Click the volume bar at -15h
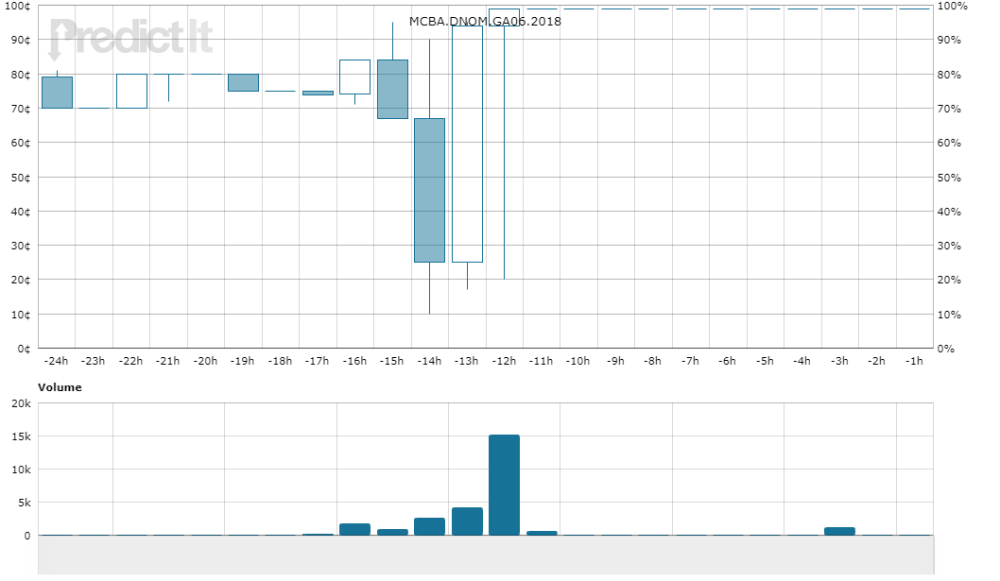The image size is (1000, 581). [392, 532]
